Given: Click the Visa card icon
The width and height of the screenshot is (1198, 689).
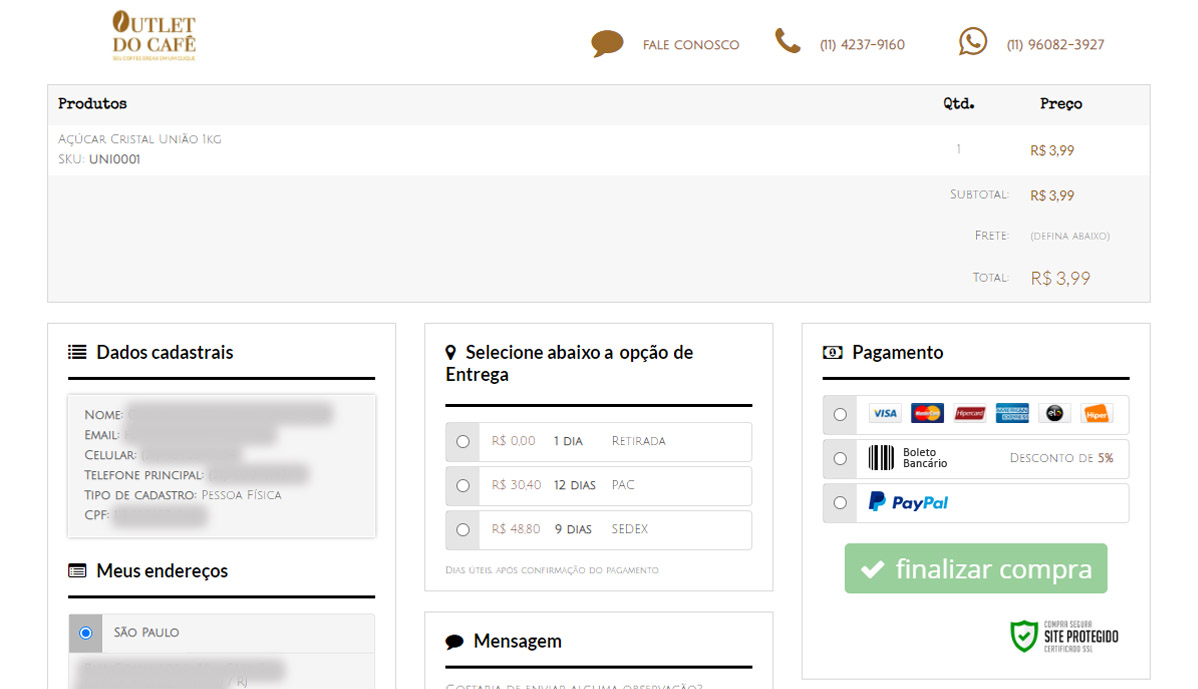Looking at the screenshot, I should click(884, 413).
